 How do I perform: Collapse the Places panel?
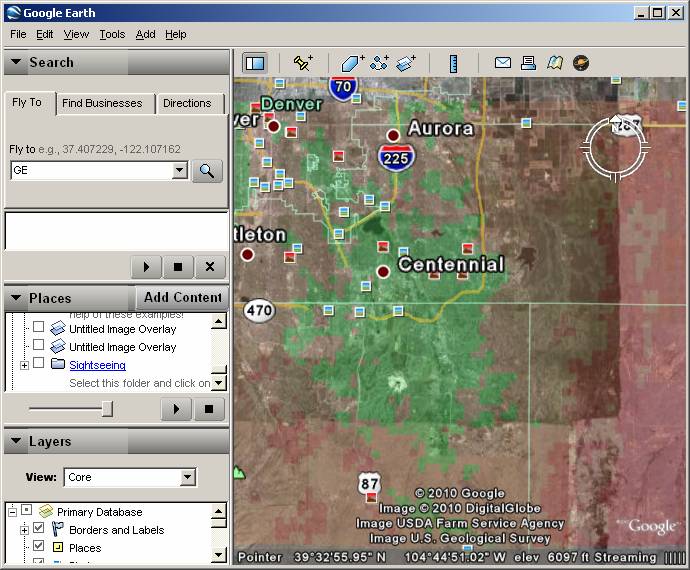coord(16,298)
